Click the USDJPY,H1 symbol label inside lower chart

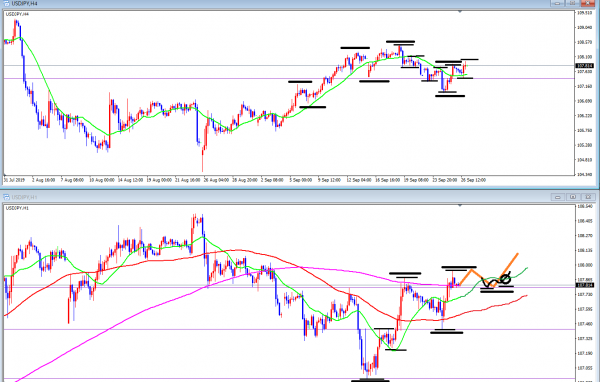[17, 208]
